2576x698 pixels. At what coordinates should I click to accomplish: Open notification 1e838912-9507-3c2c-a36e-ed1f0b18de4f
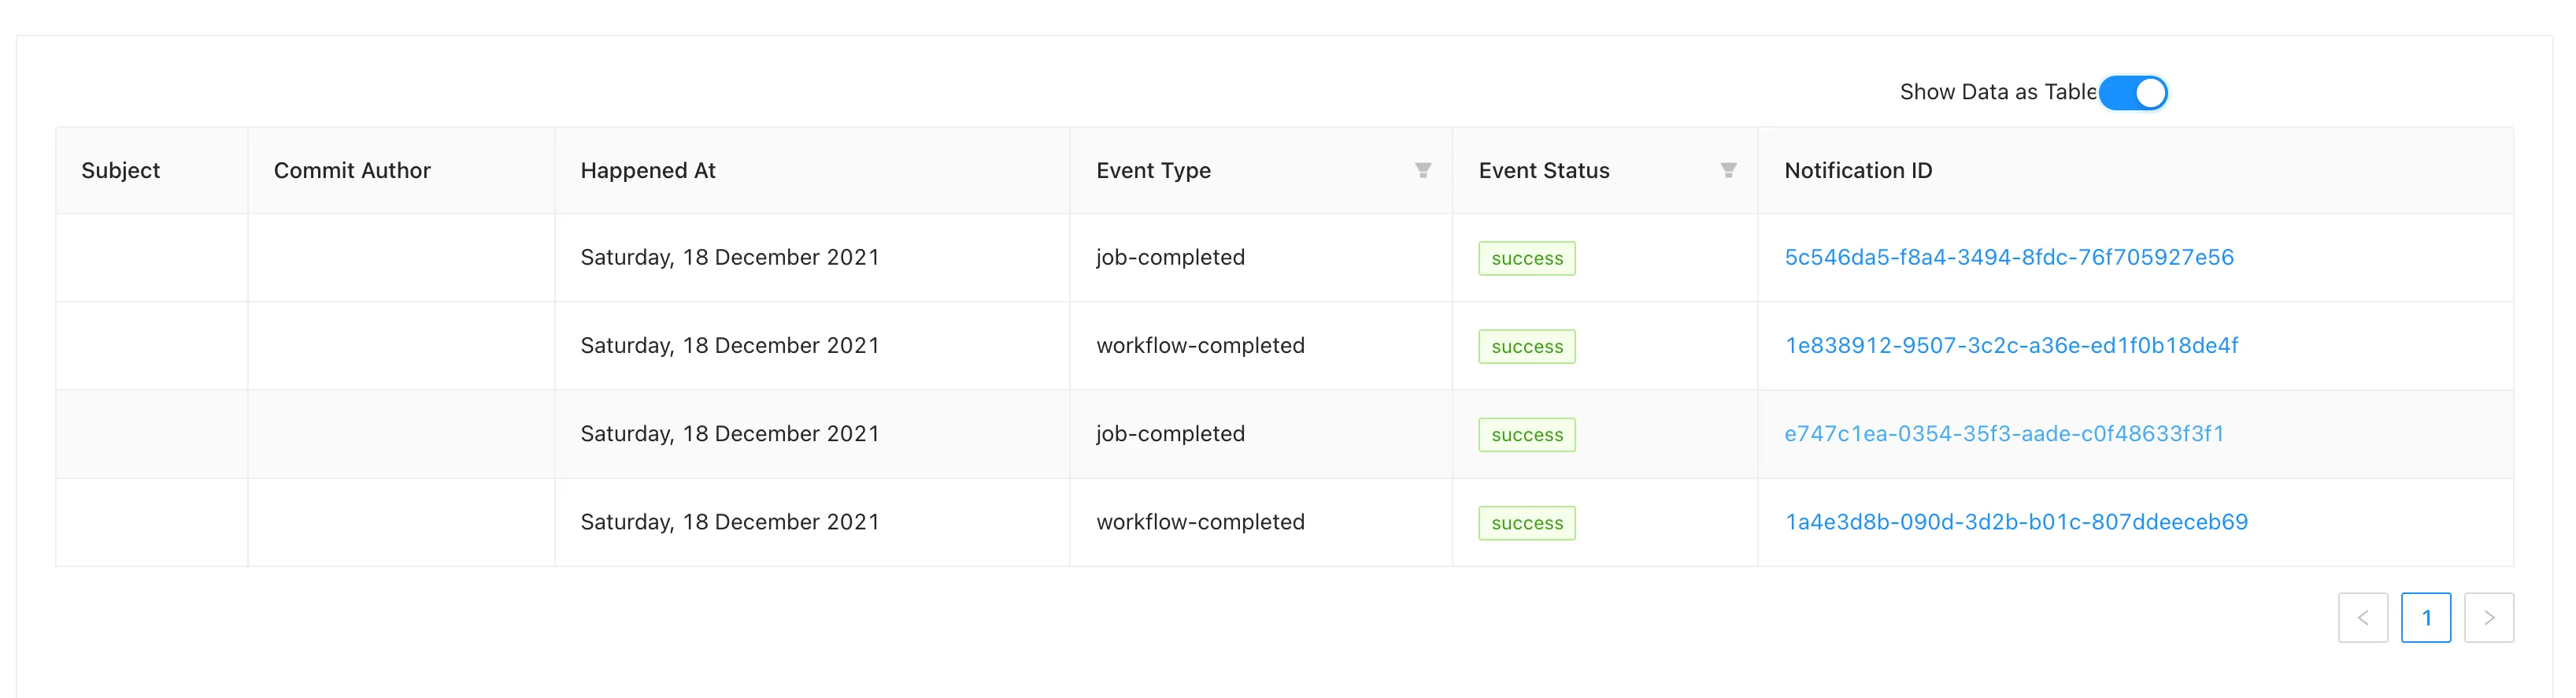coord(2012,346)
